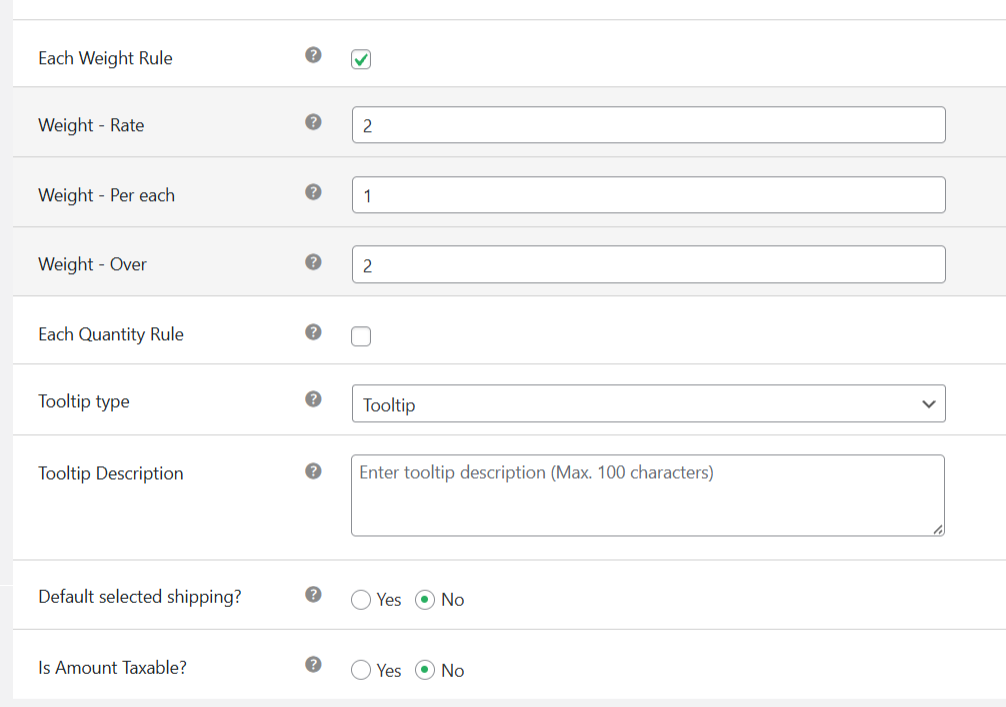Click inside the Weight - Rate field
This screenshot has width=1006, height=707.
647,124
